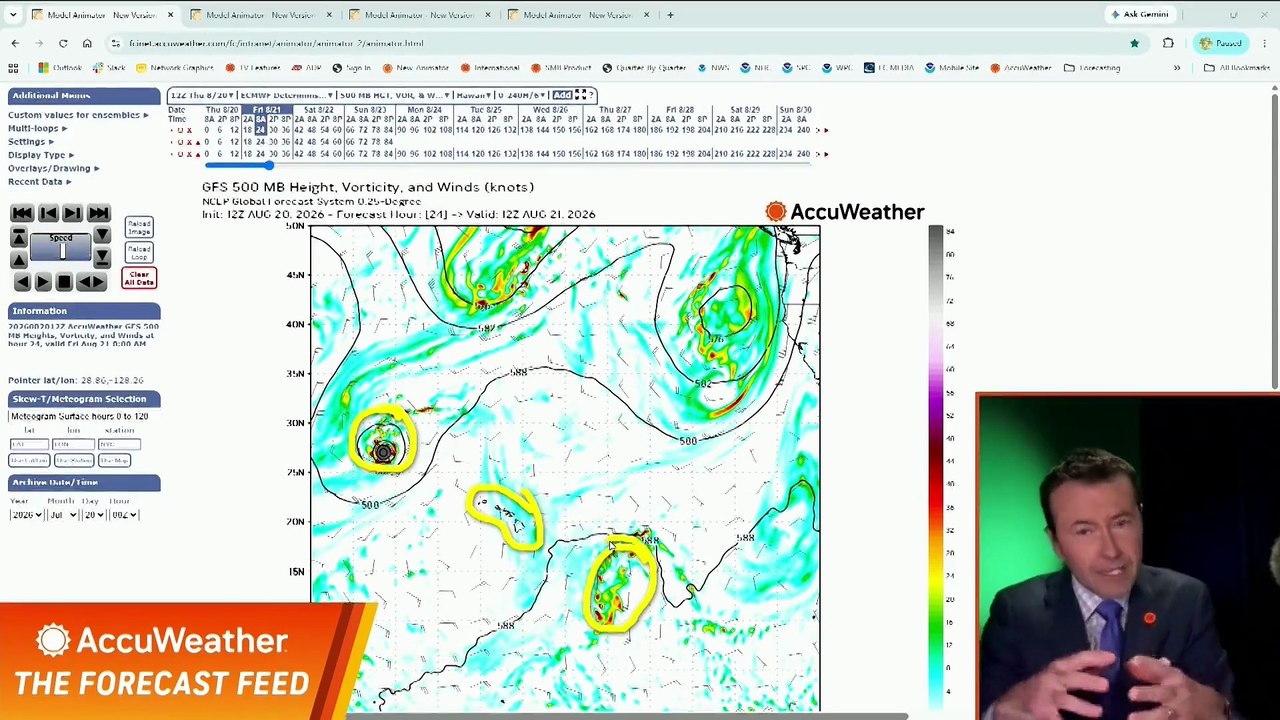Switch to second Model Animator tab
Viewport: 1280px width, 720px height.
pyautogui.click(x=260, y=15)
